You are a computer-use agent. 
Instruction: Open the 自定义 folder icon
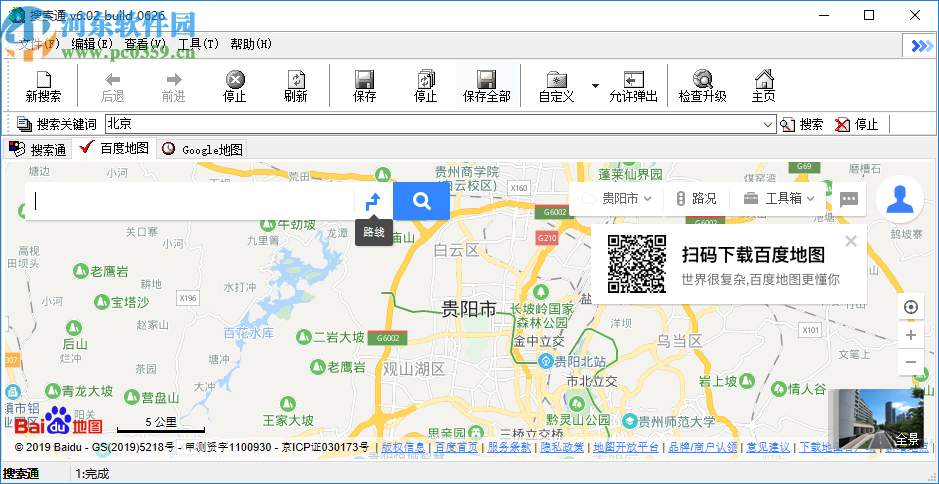(x=557, y=87)
